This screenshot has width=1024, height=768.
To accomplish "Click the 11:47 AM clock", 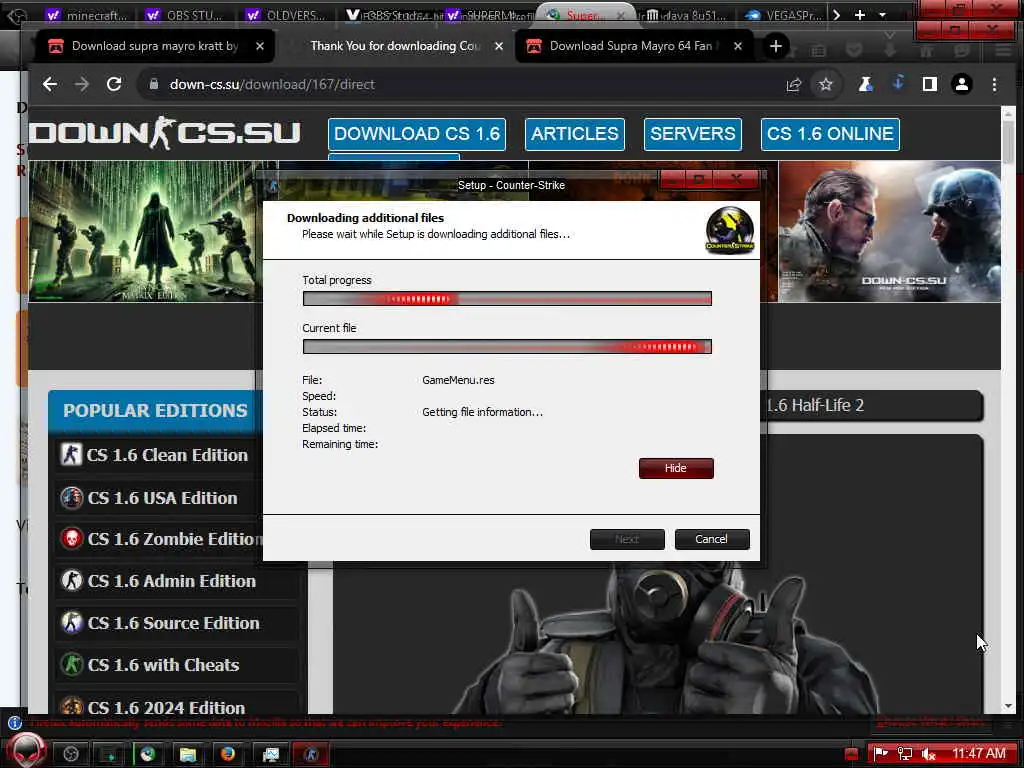I will (978, 754).
